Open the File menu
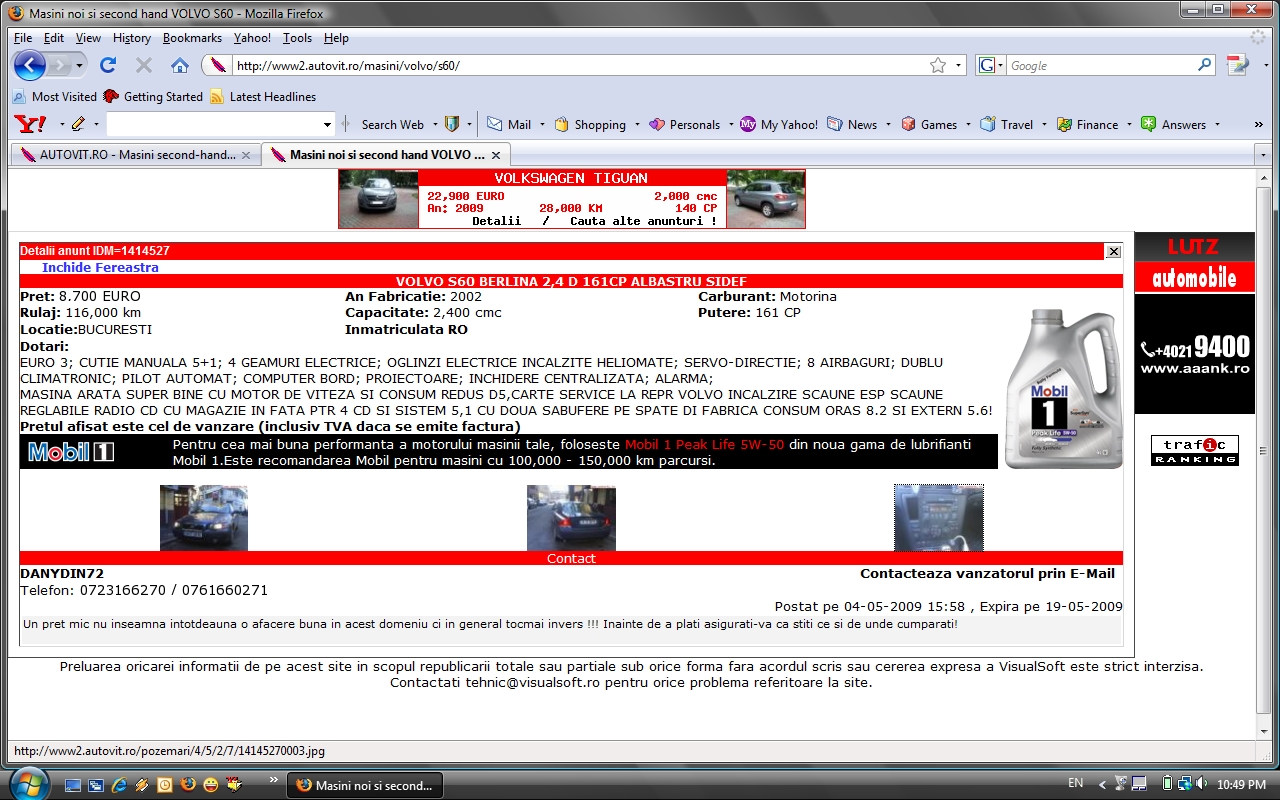1280x800 pixels. click(23, 38)
